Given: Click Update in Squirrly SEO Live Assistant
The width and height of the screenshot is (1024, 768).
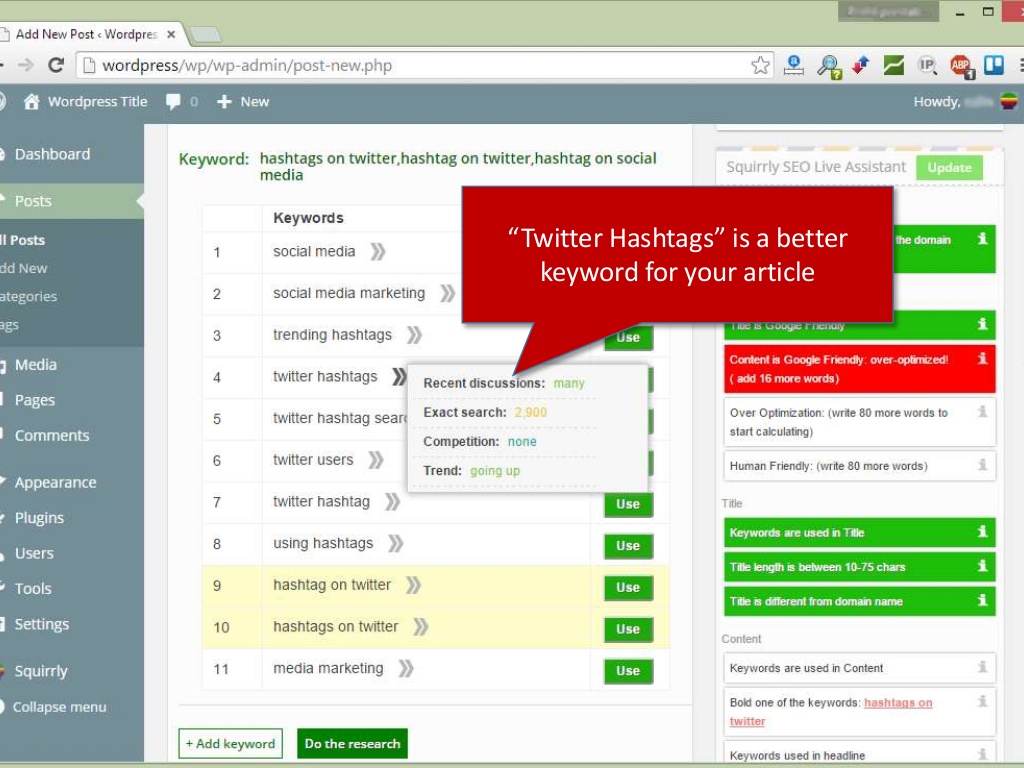Looking at the screenshot, I should tap(950, 167).
